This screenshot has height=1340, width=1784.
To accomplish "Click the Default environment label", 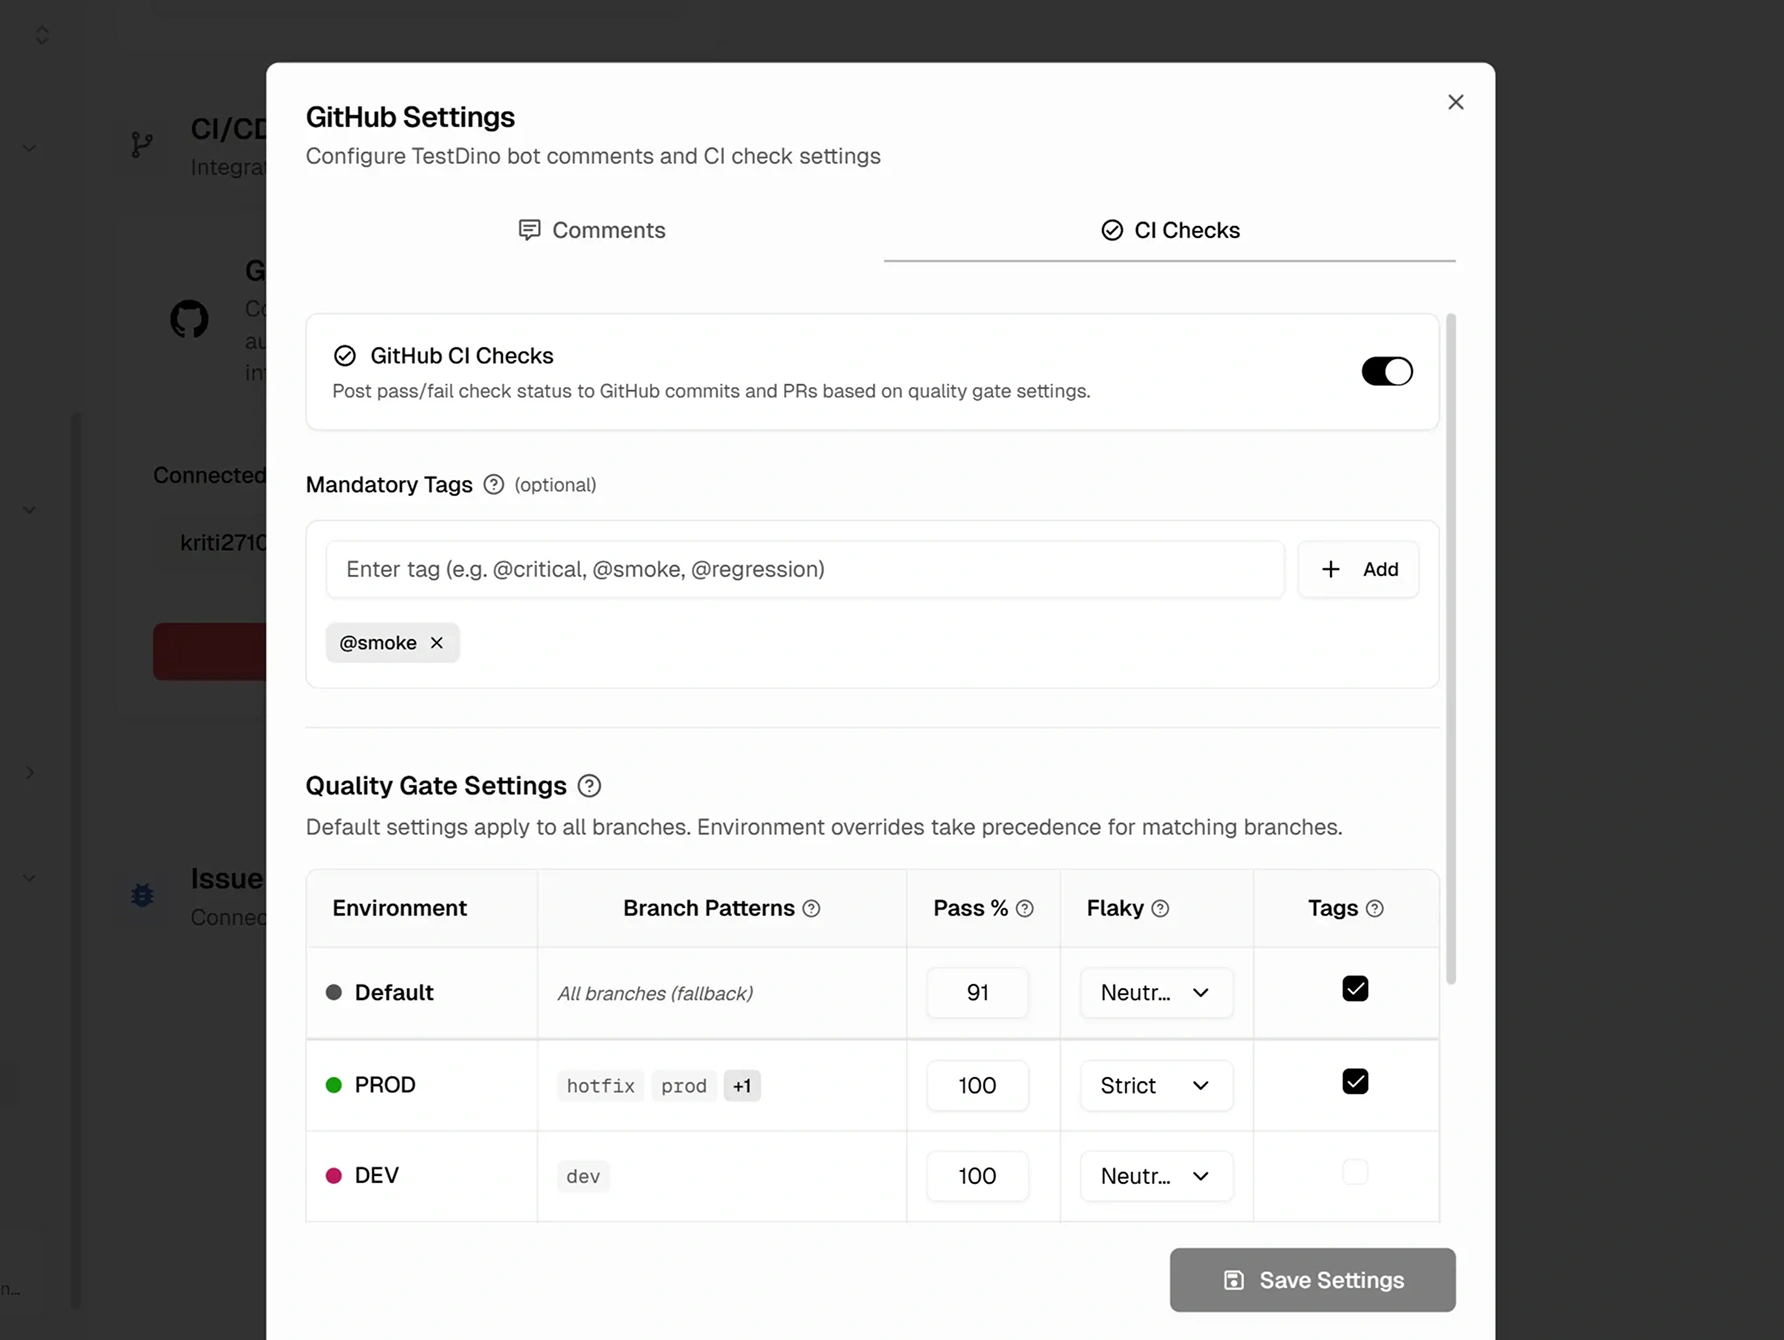I will point(394,993).
